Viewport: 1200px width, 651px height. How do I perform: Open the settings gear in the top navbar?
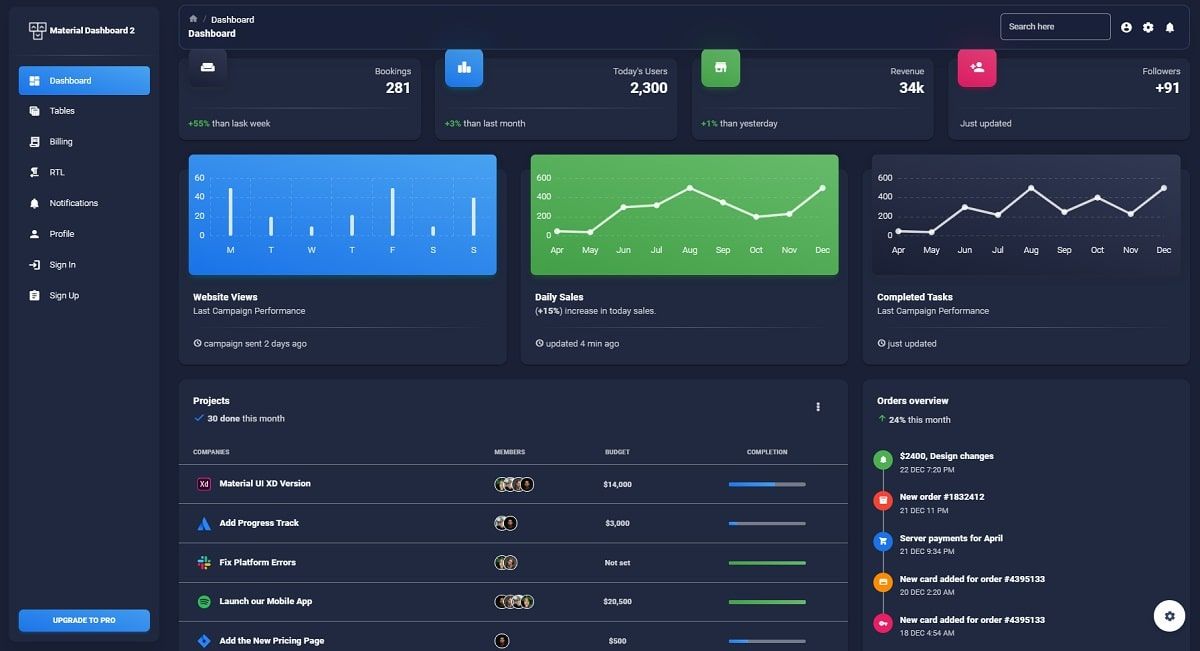point(1148,27)
